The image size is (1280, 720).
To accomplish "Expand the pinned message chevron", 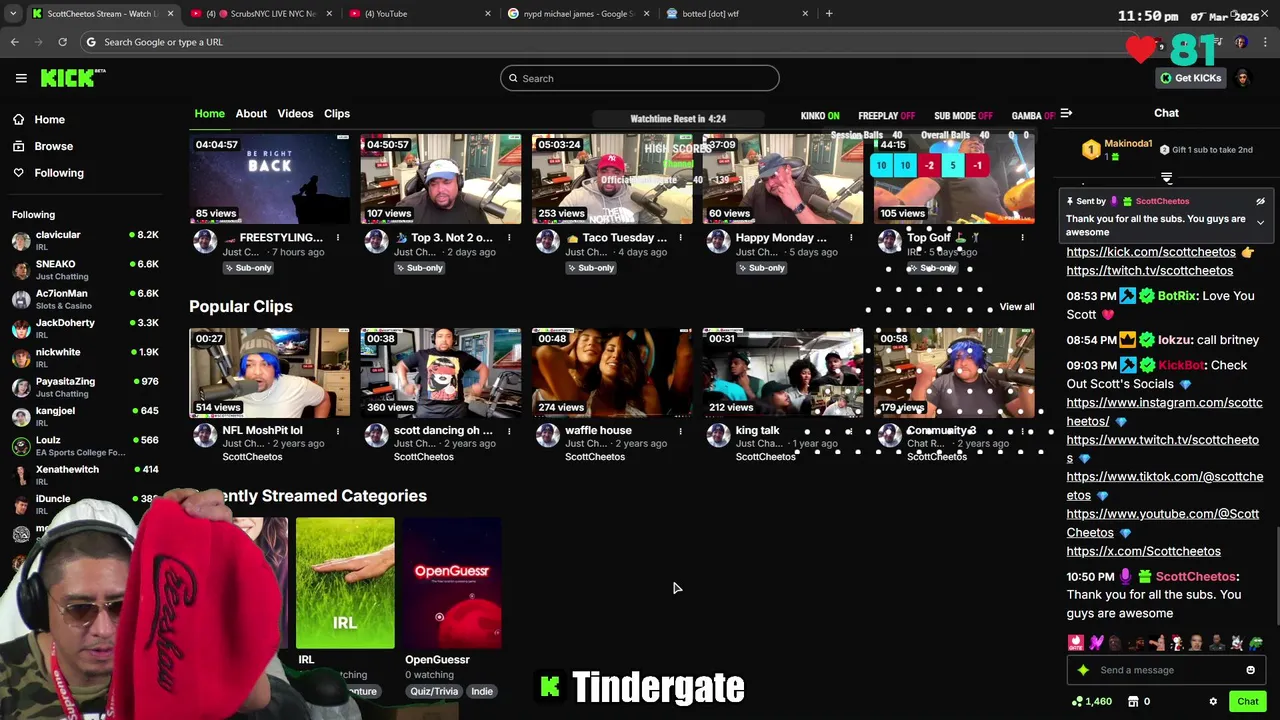I will click(x=1260, y=222).
